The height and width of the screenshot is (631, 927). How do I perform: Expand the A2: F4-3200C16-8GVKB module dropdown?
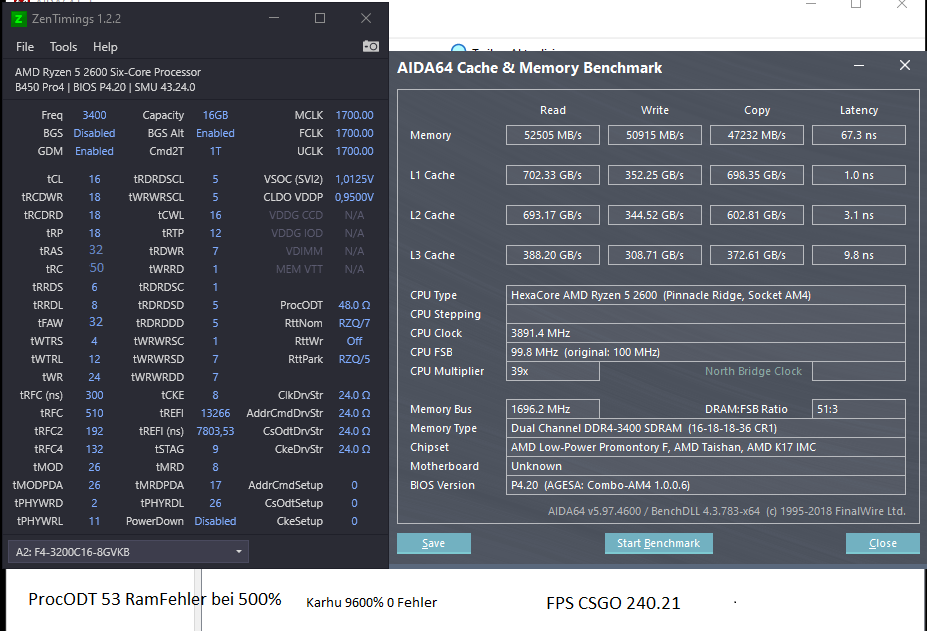(128, 552)
